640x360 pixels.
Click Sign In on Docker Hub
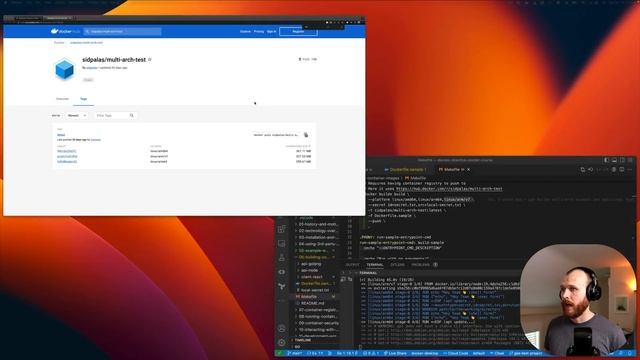point(271,31)
